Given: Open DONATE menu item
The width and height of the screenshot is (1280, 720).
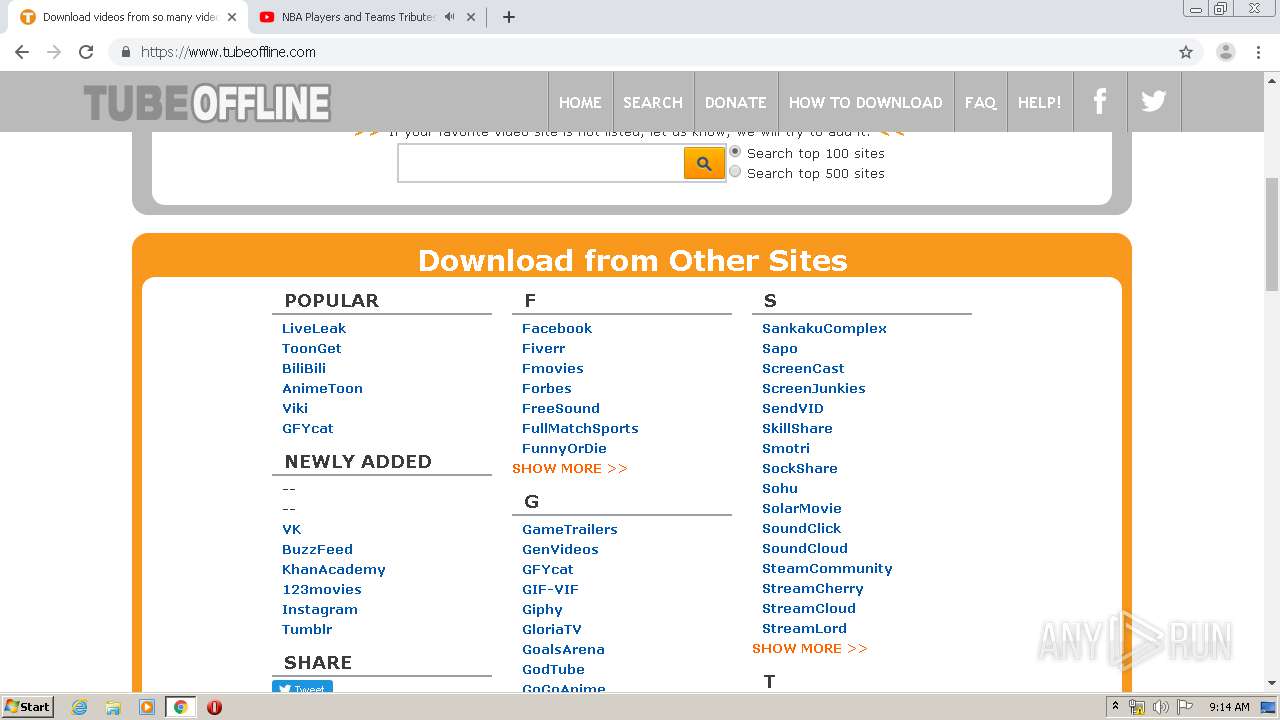Looking at the screenshot, I should click(x=735, y=102).
